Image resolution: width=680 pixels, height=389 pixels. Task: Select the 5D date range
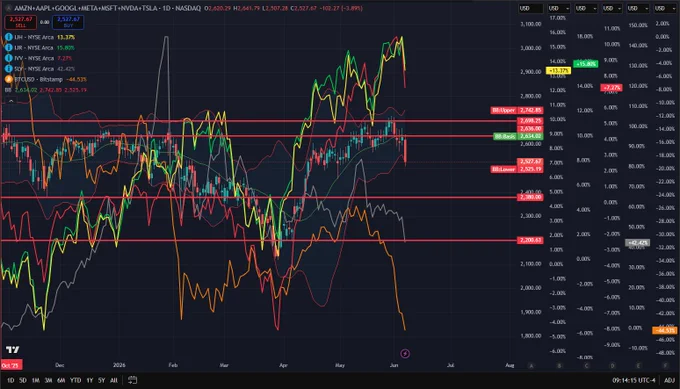point(23,380)
